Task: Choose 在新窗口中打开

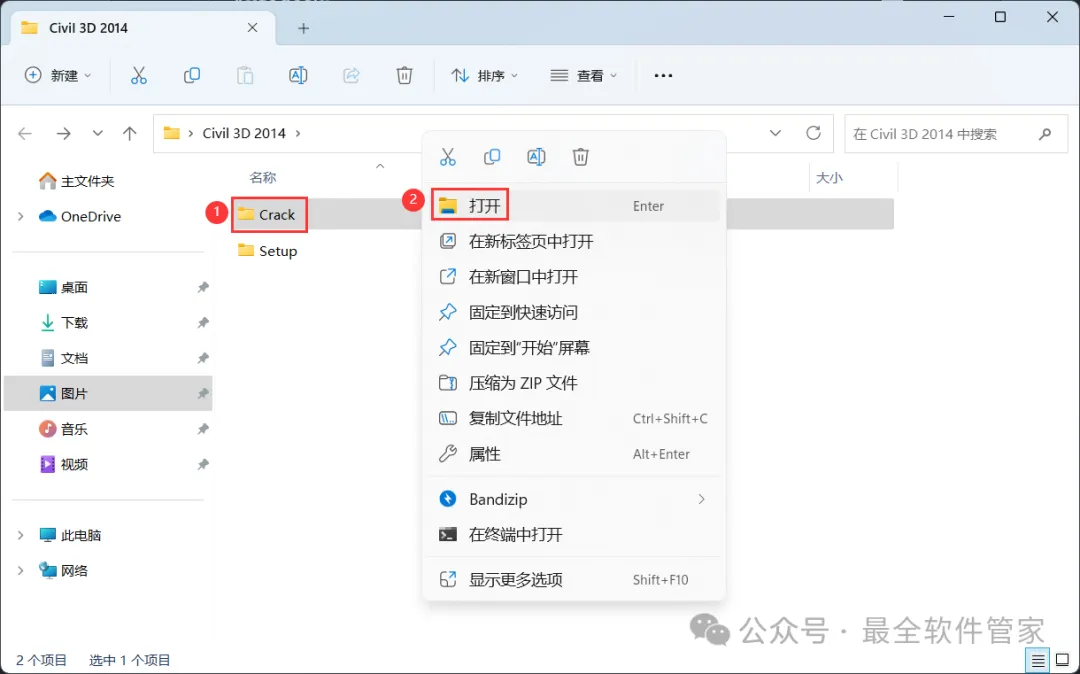Action: click(574, 277)
